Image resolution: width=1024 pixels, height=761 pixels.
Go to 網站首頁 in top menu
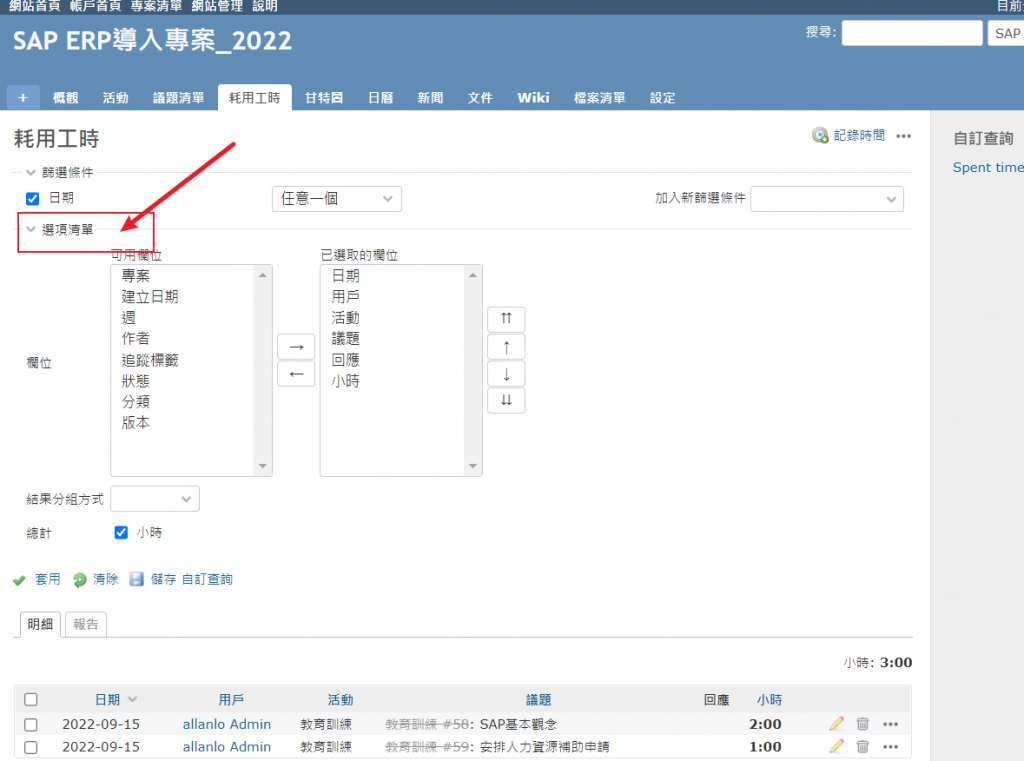[x=35, y=6]
